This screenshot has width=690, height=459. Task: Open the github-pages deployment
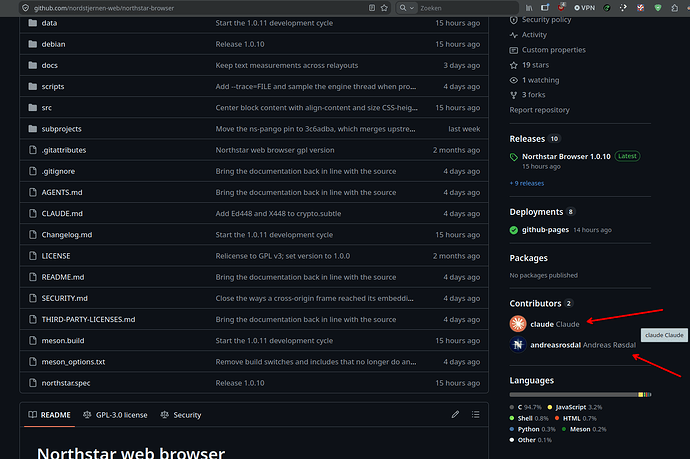(x=545, y=230)
